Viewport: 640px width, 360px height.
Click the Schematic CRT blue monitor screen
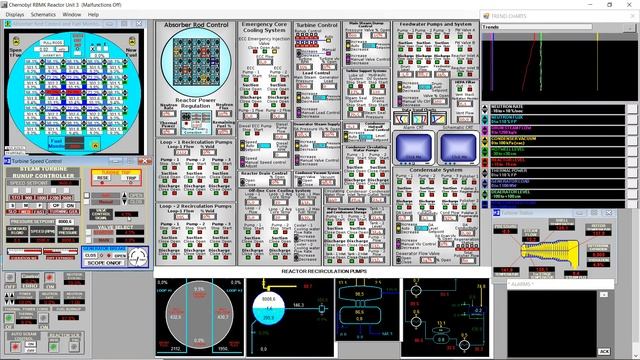tap(458, 147)
